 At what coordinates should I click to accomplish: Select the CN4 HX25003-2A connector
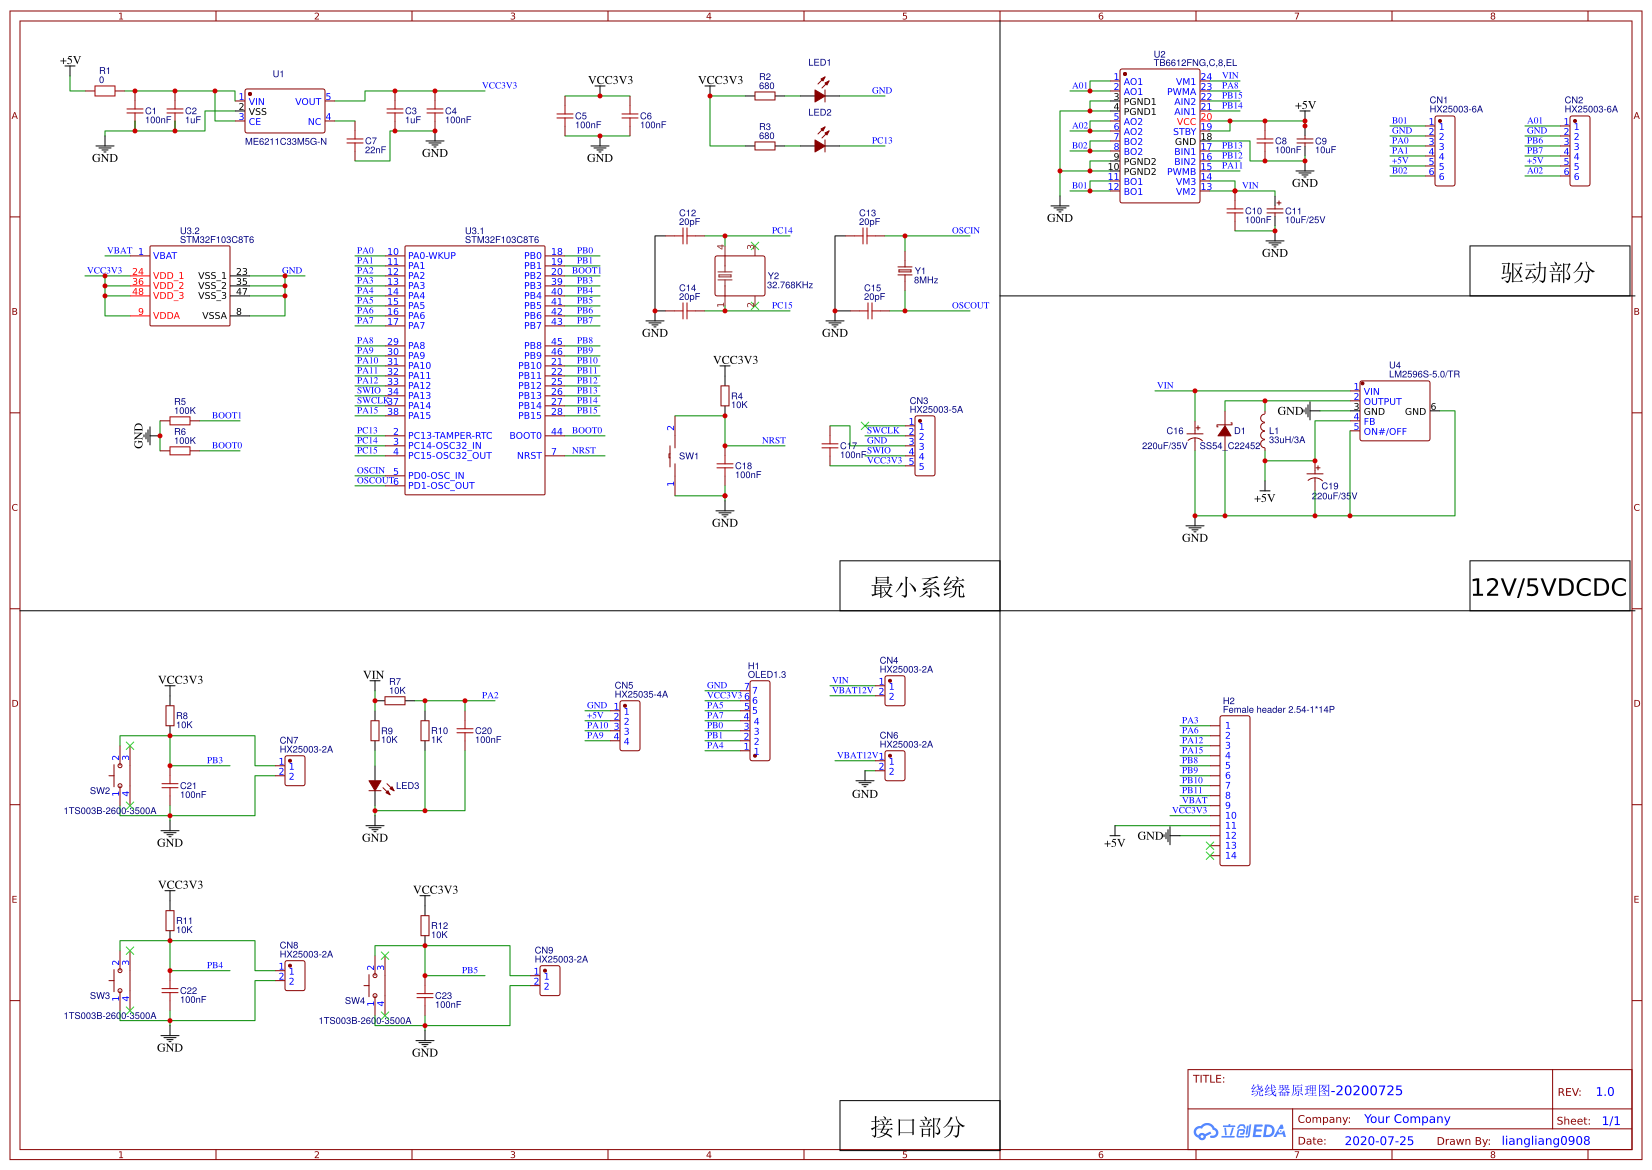click(x=895, y=691)
